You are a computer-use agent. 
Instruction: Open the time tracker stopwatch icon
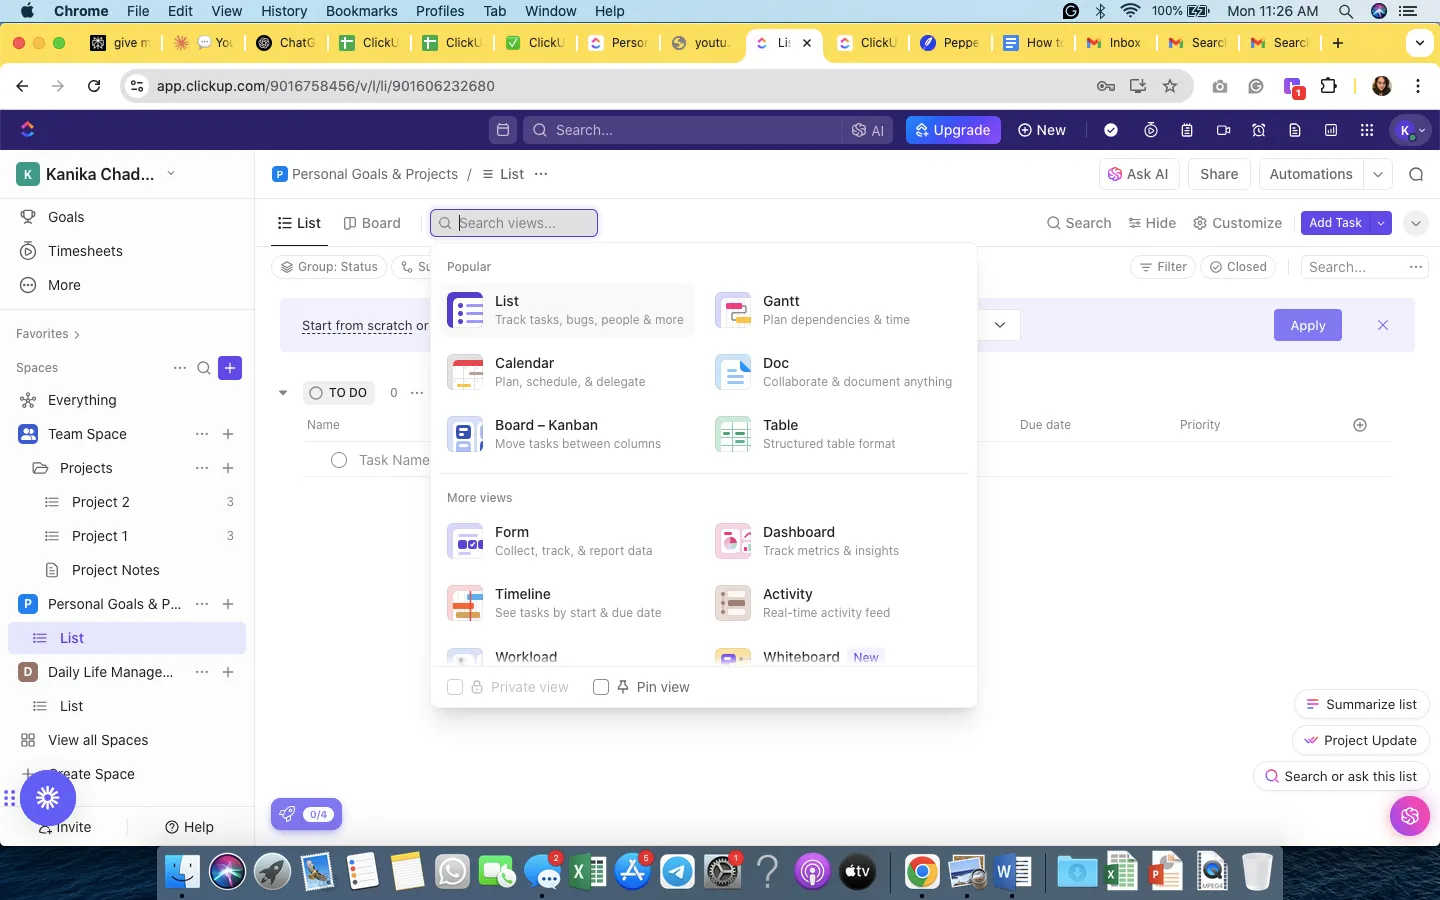1151,130
